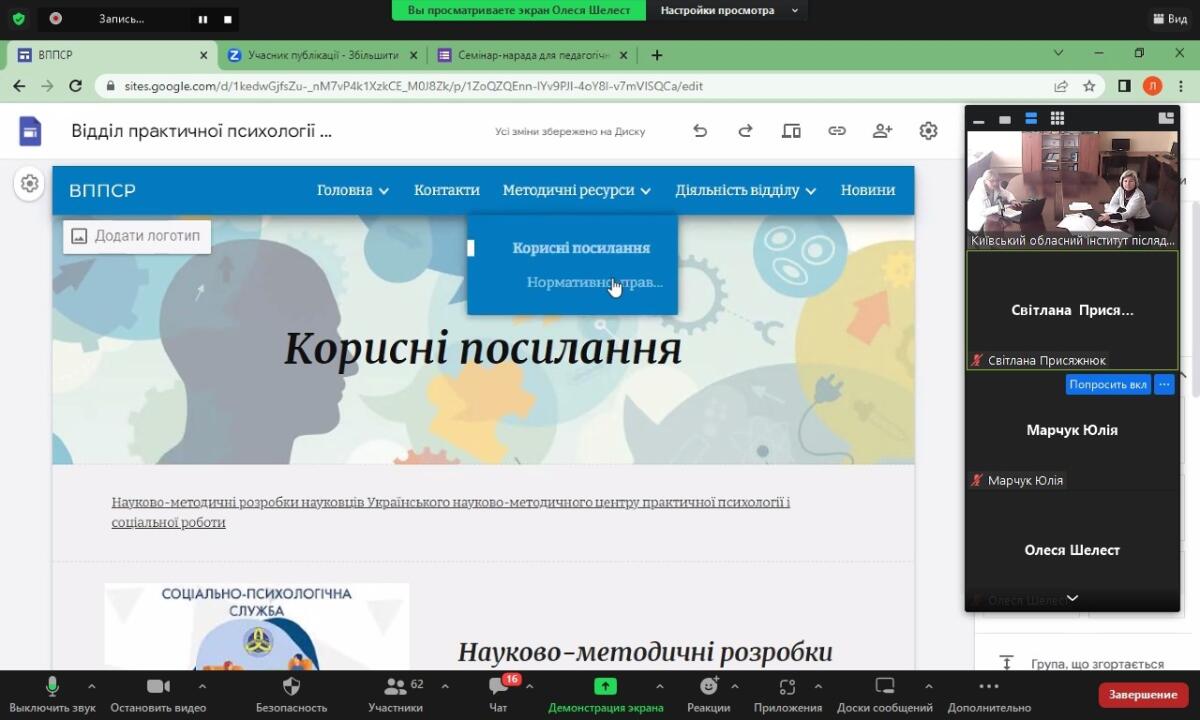Redo change in Sites editor
The height and width of the screenshot is (720, 1200).
(x=745, y=131)
